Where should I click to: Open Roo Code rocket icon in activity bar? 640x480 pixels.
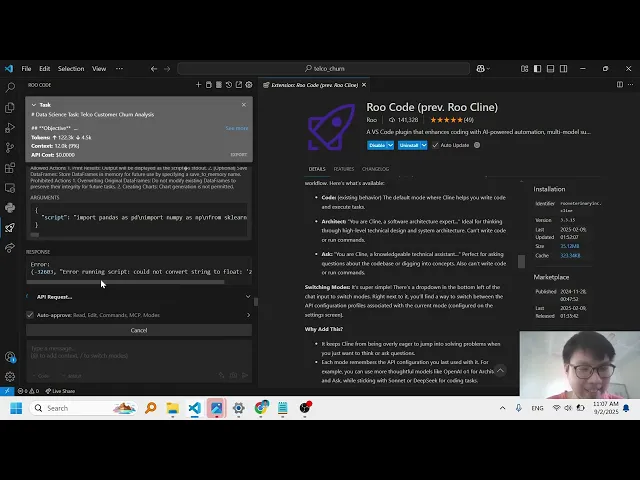tap(10, 228)
